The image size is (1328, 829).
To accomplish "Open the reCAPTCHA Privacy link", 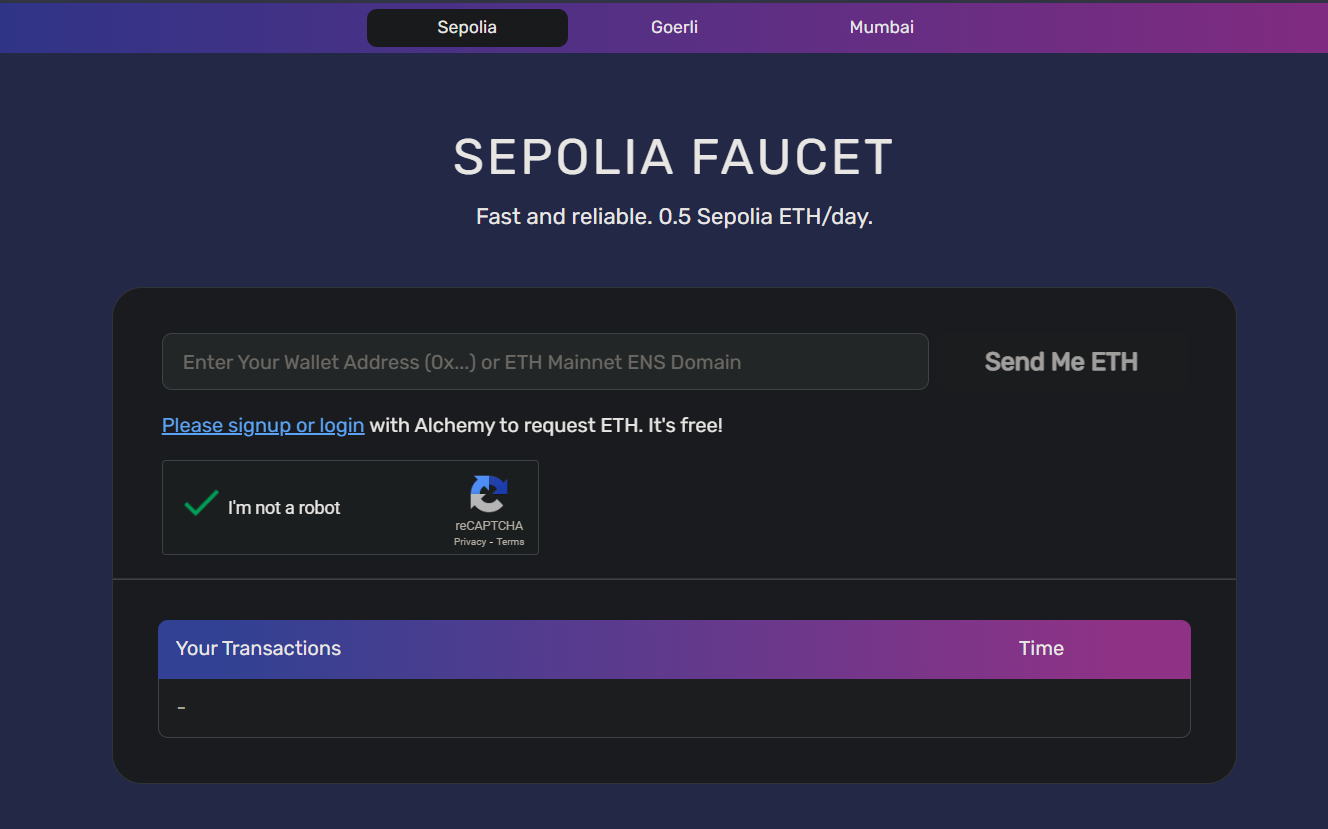I will coord(470,542).
